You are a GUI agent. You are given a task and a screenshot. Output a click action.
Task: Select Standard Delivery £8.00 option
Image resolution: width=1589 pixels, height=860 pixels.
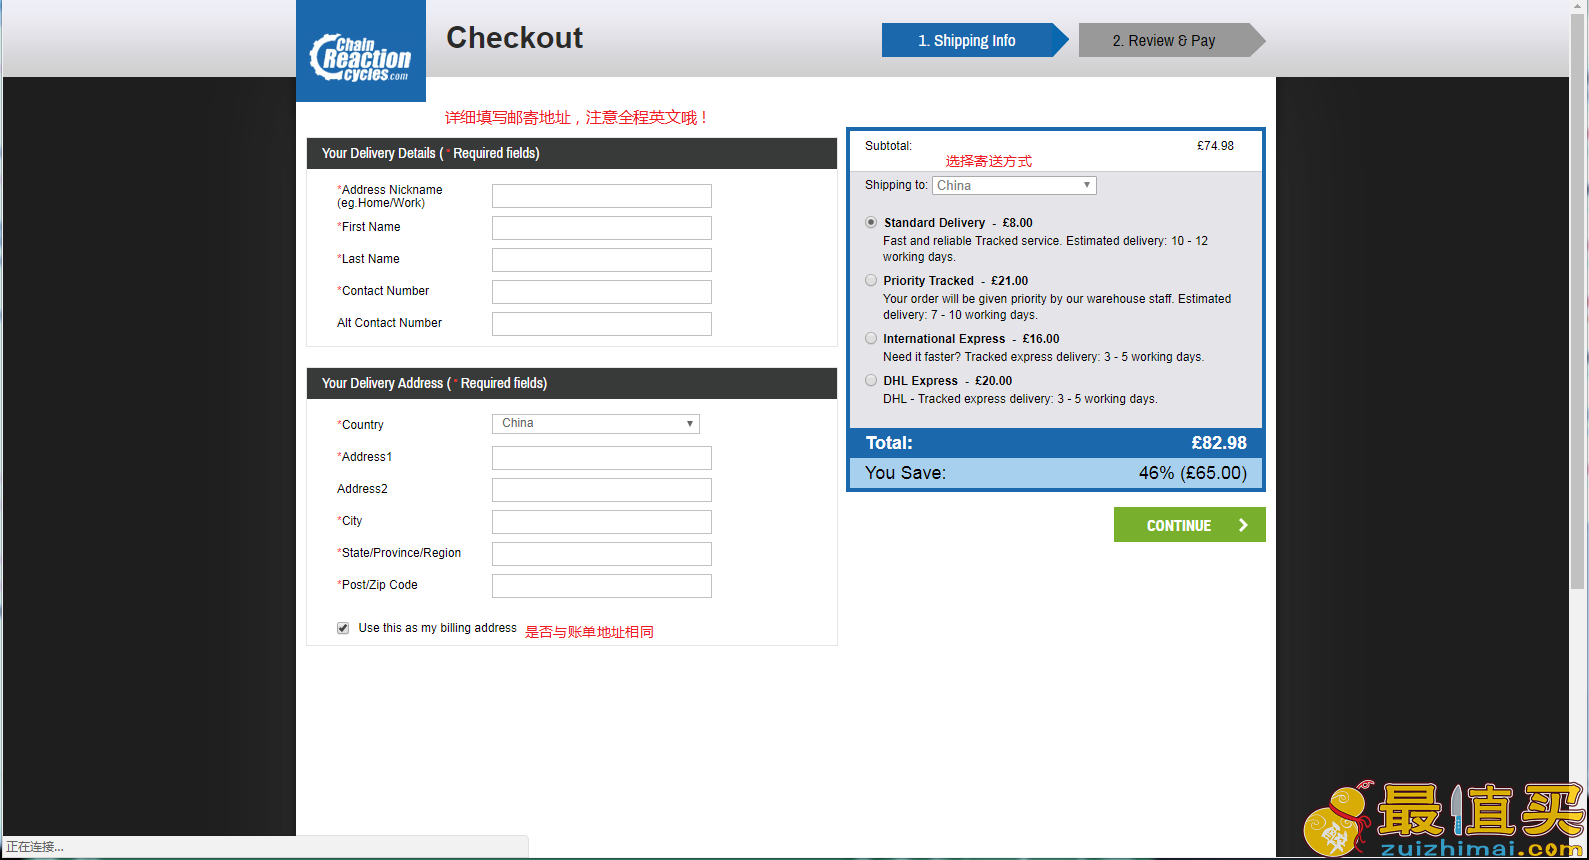point(871,222)
